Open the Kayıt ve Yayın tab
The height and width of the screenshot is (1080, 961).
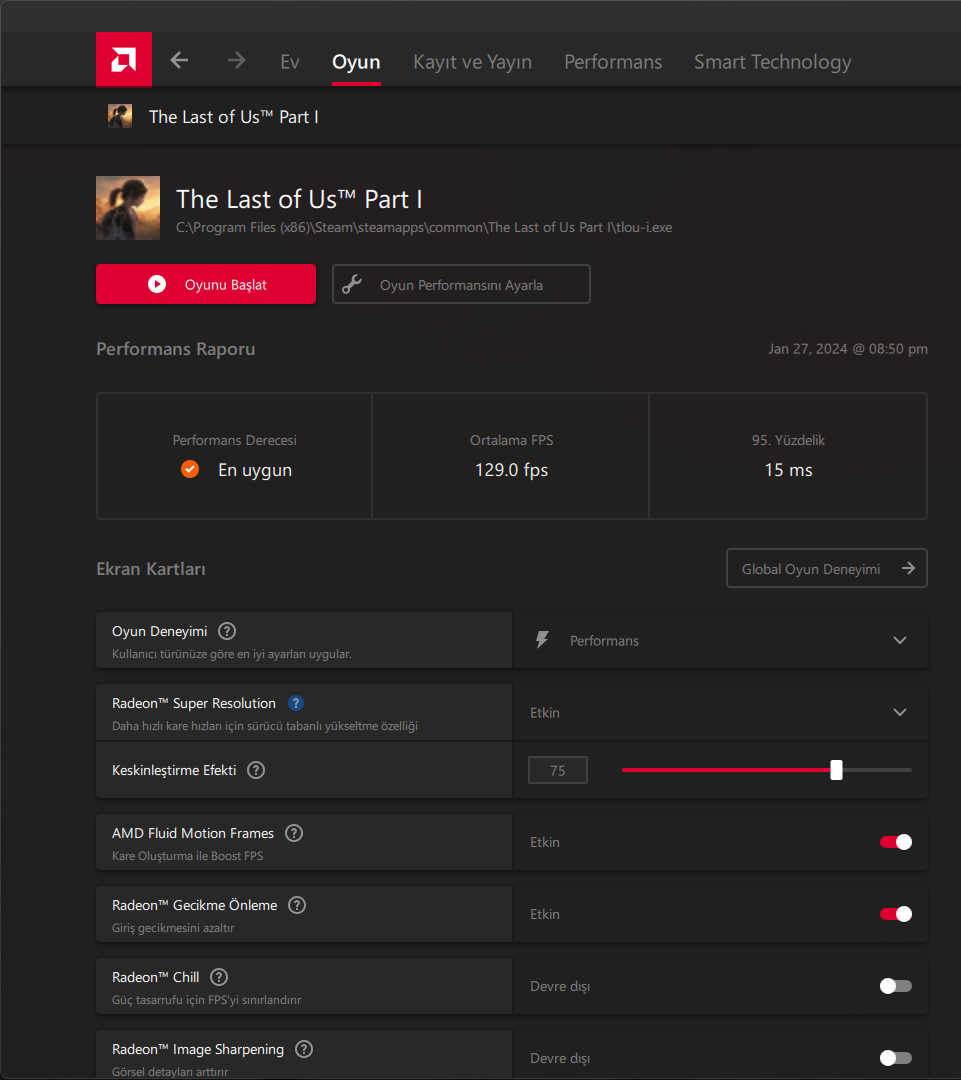point(473,62)
